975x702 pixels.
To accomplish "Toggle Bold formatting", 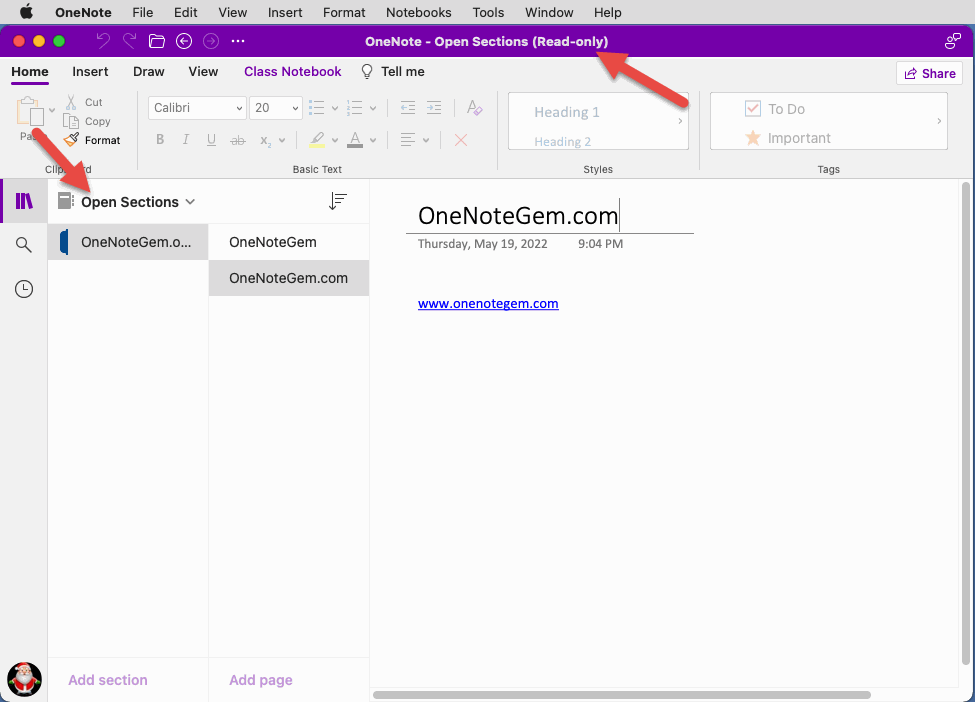I will point(160,140).
